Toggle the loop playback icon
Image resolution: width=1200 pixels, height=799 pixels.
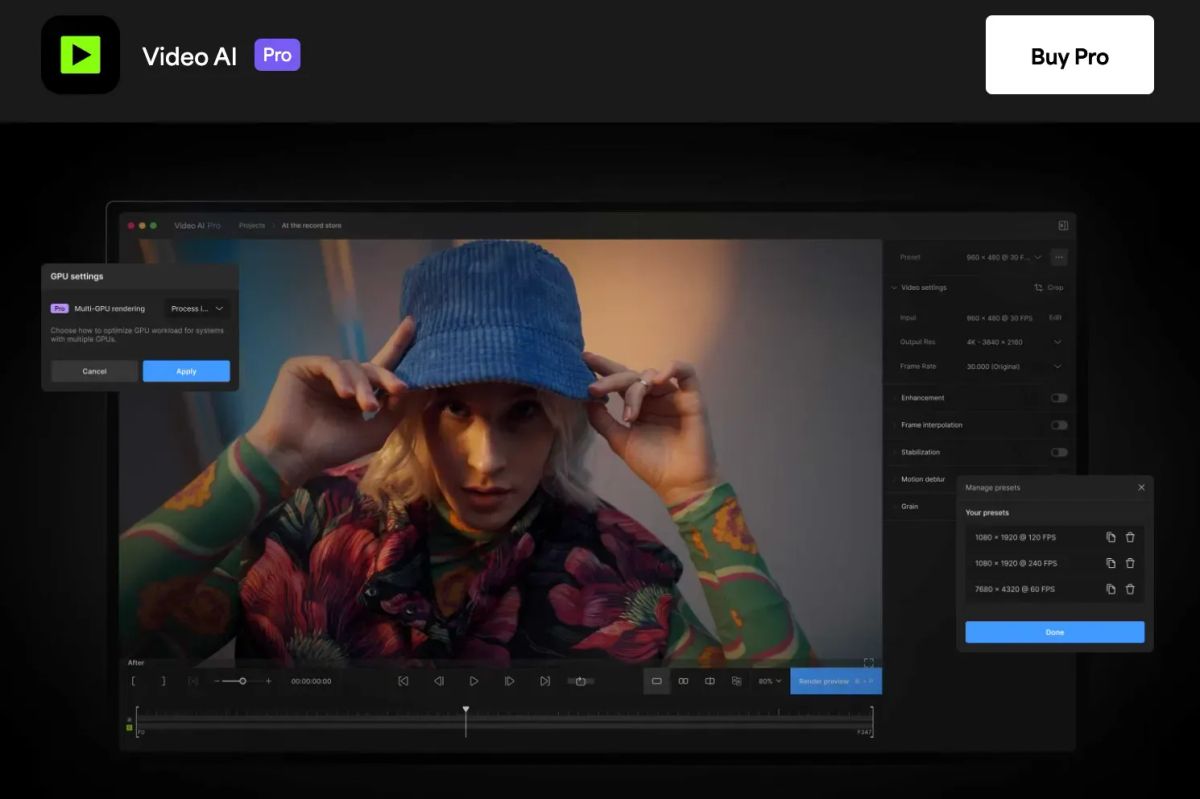tap(580, 681)
